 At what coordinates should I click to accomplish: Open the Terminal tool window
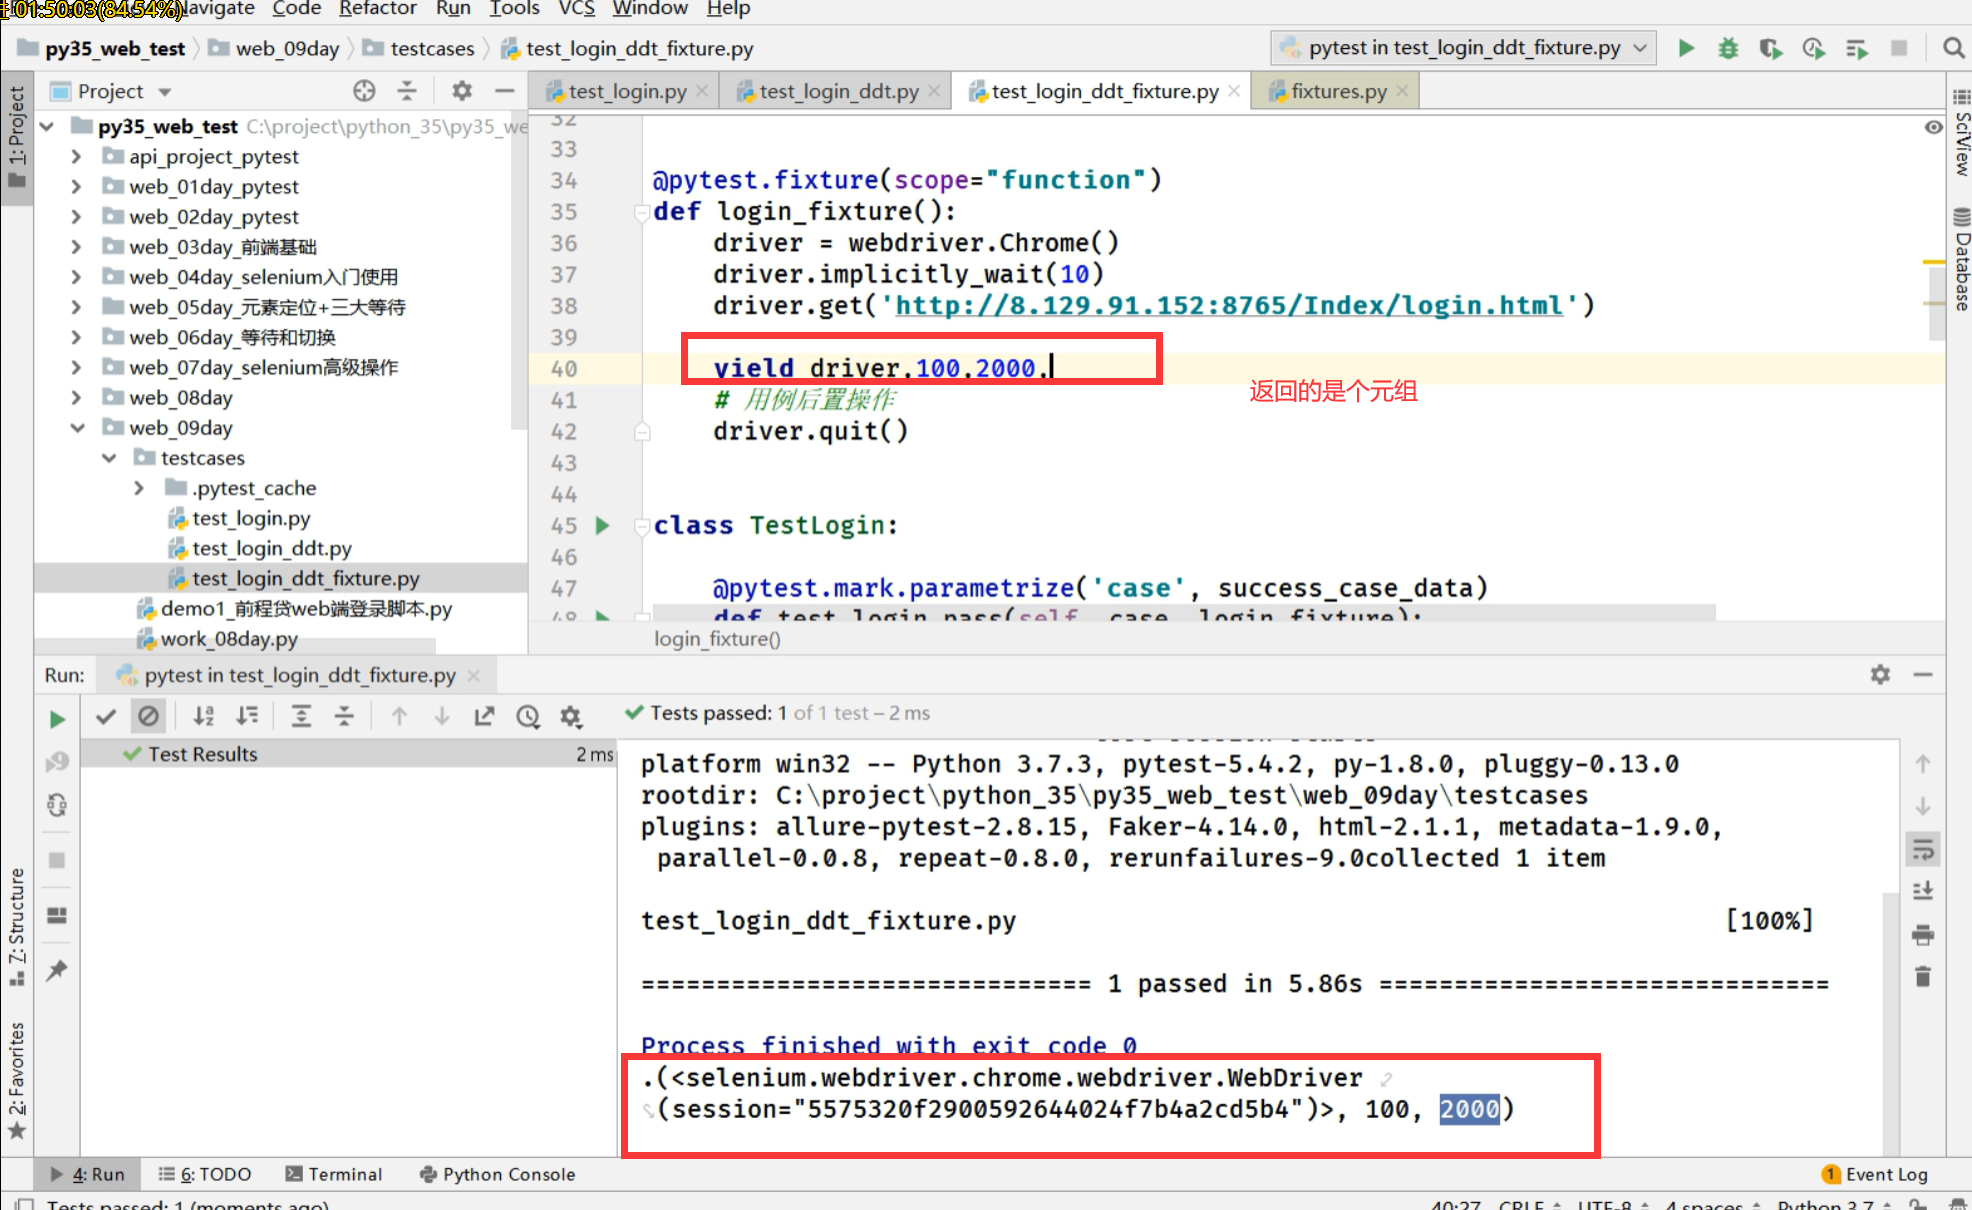(x=334, y=1174)
